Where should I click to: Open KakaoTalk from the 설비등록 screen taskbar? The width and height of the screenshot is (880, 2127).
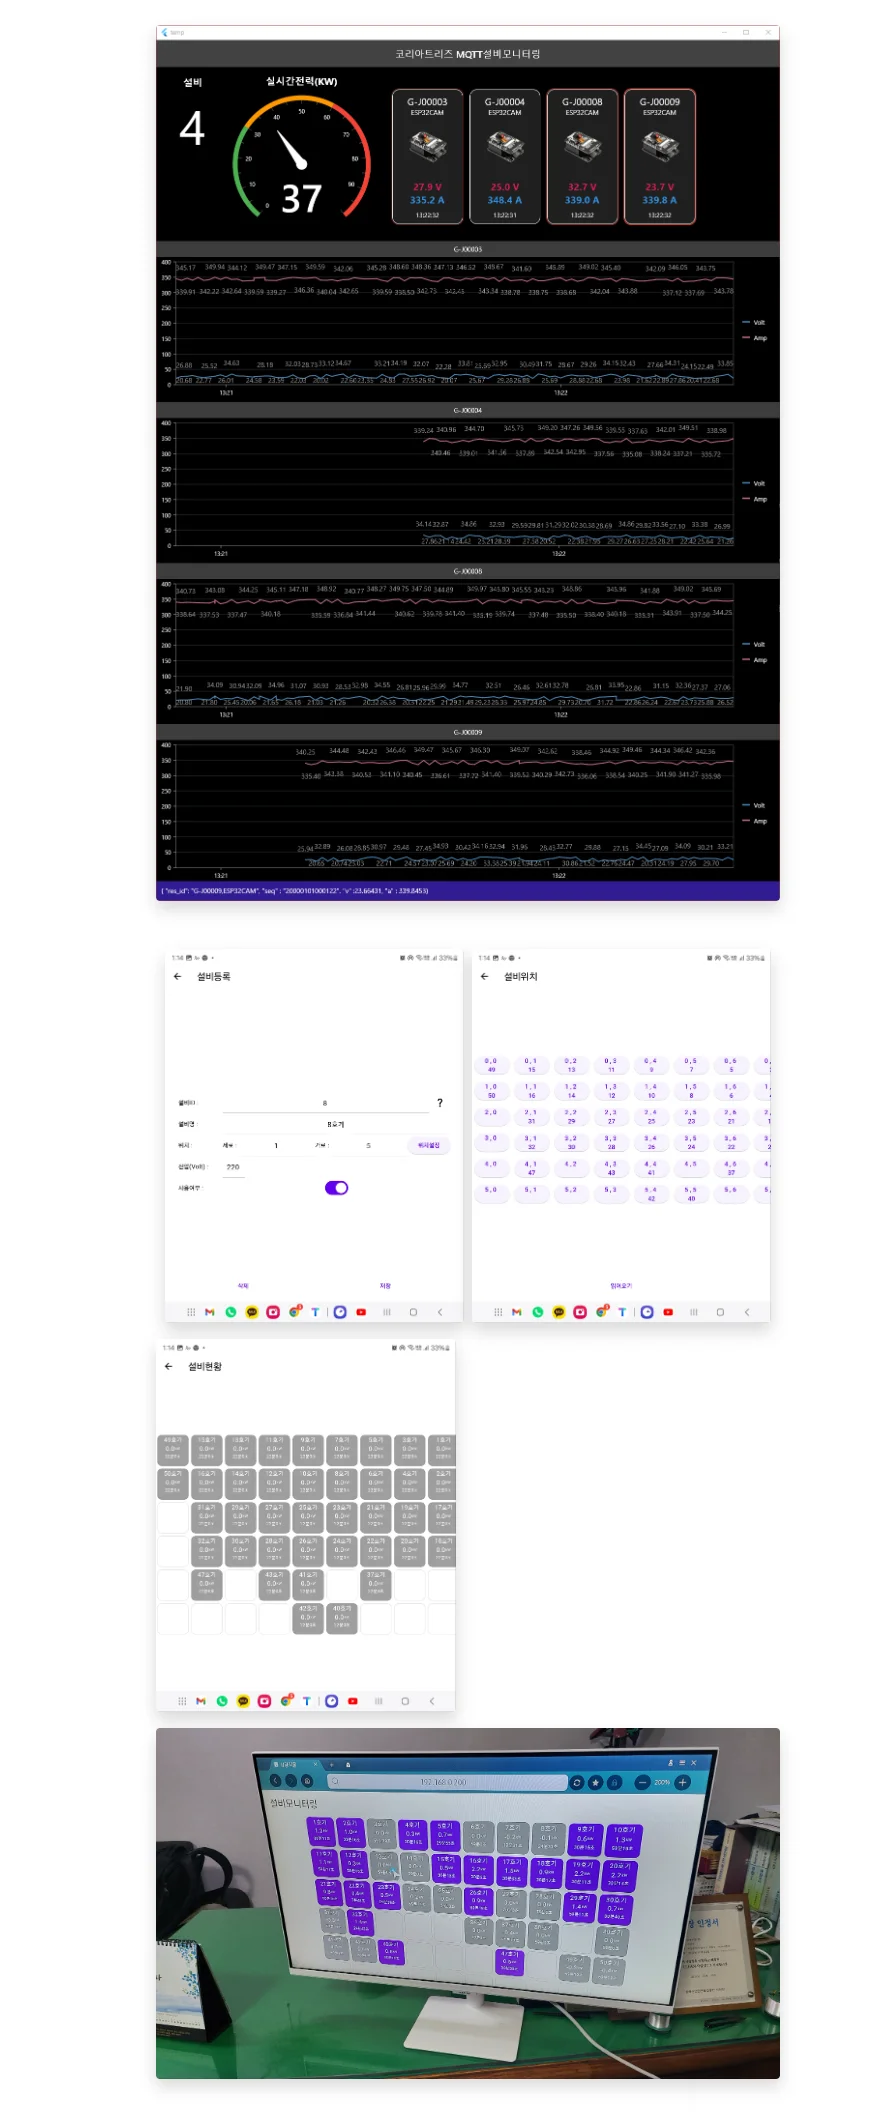[252, 1312]
